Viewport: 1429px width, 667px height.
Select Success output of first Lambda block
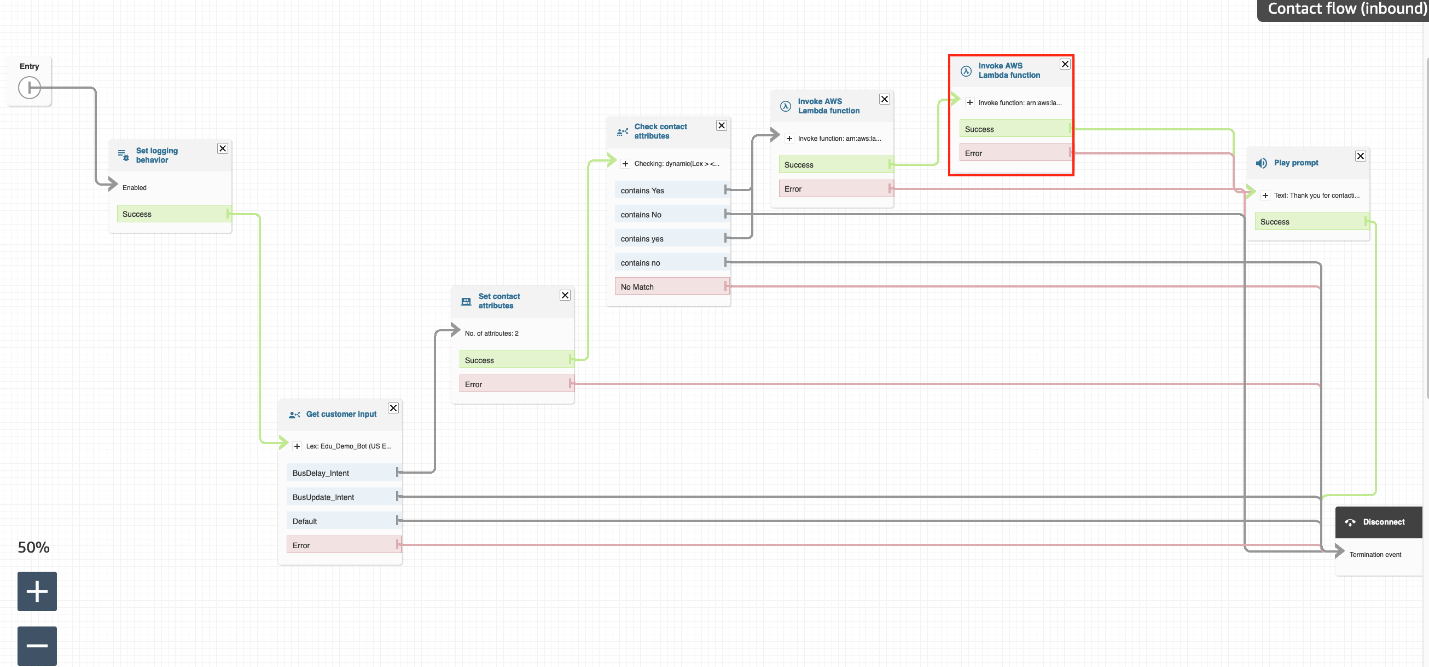(834, 165)
